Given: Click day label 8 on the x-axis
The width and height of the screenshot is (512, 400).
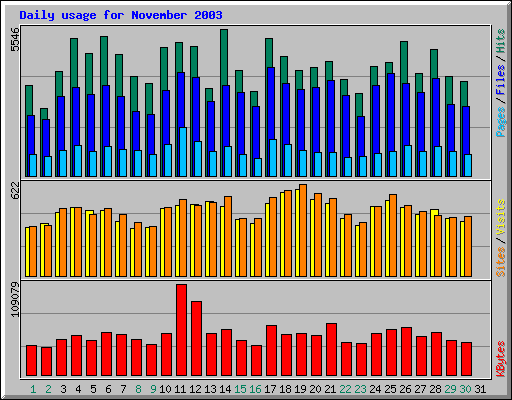Looking at the screenshot, I should (138, 389).
